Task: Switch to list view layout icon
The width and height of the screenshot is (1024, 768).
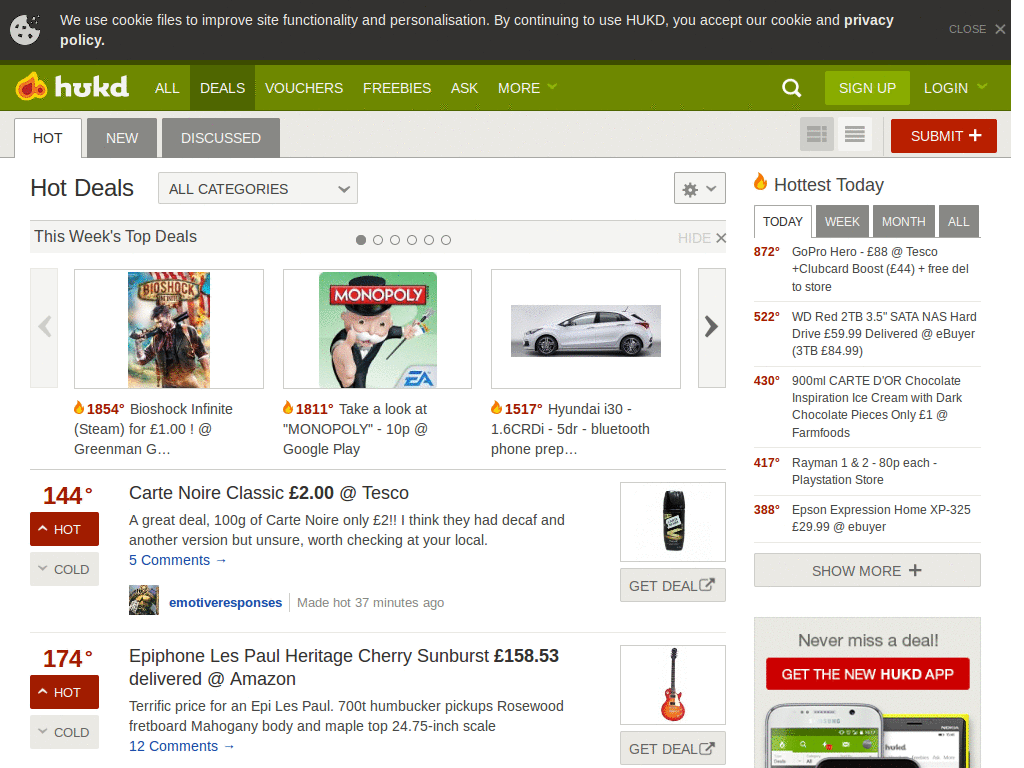Action: [x=855, y=135]
